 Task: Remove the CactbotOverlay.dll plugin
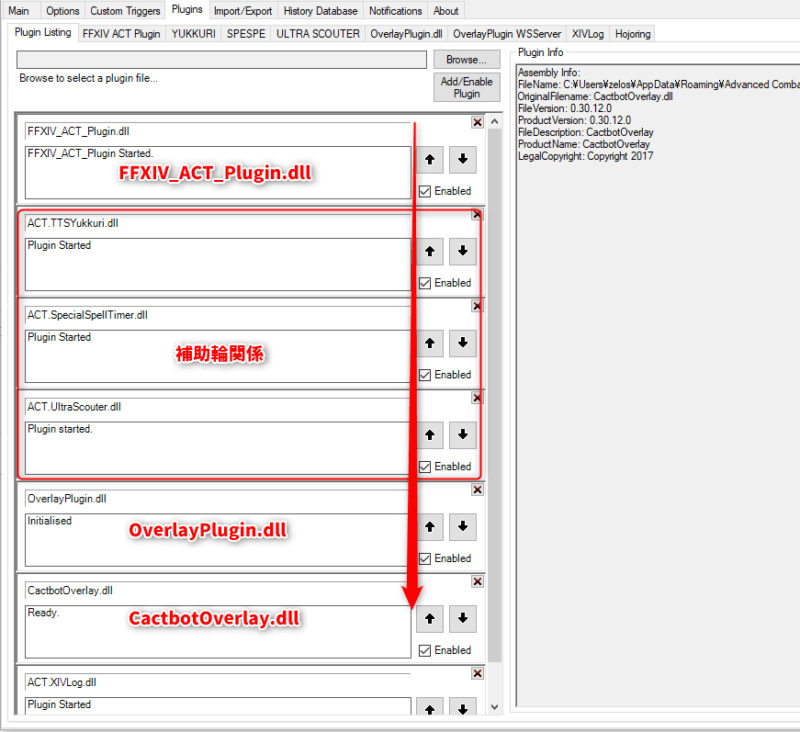click(x=477, y=582)
